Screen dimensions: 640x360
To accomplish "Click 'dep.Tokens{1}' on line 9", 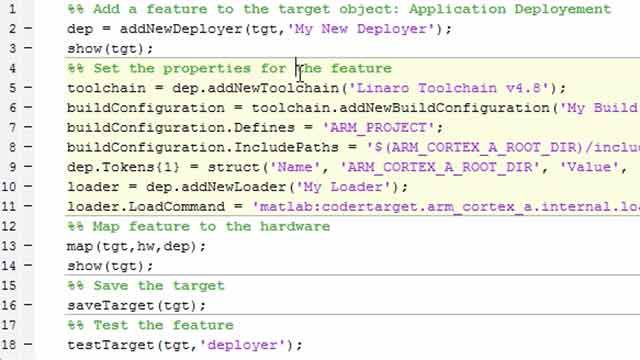I will (x=123, y=167).
